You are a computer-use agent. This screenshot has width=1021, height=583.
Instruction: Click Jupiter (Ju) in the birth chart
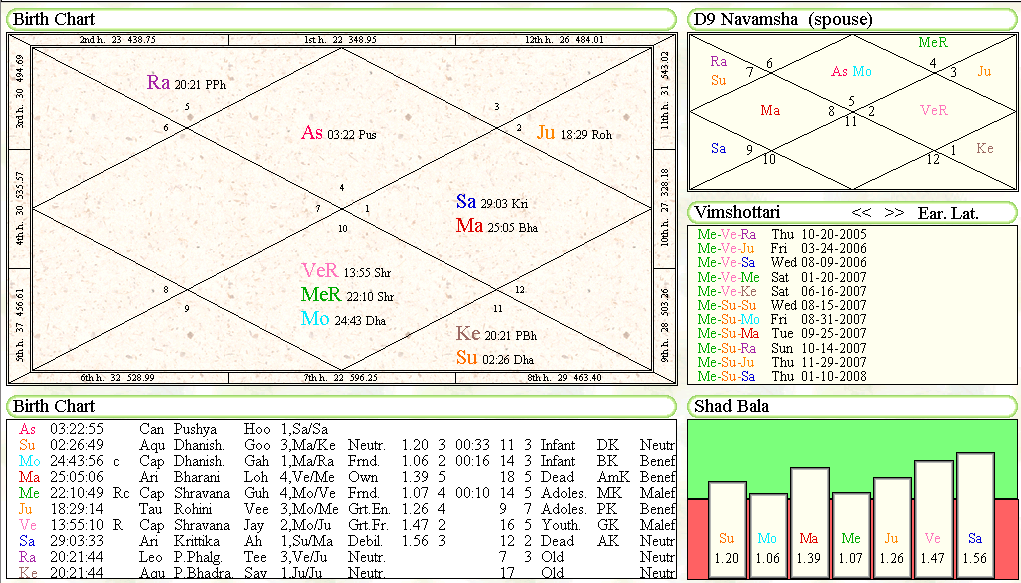point(546,133)
